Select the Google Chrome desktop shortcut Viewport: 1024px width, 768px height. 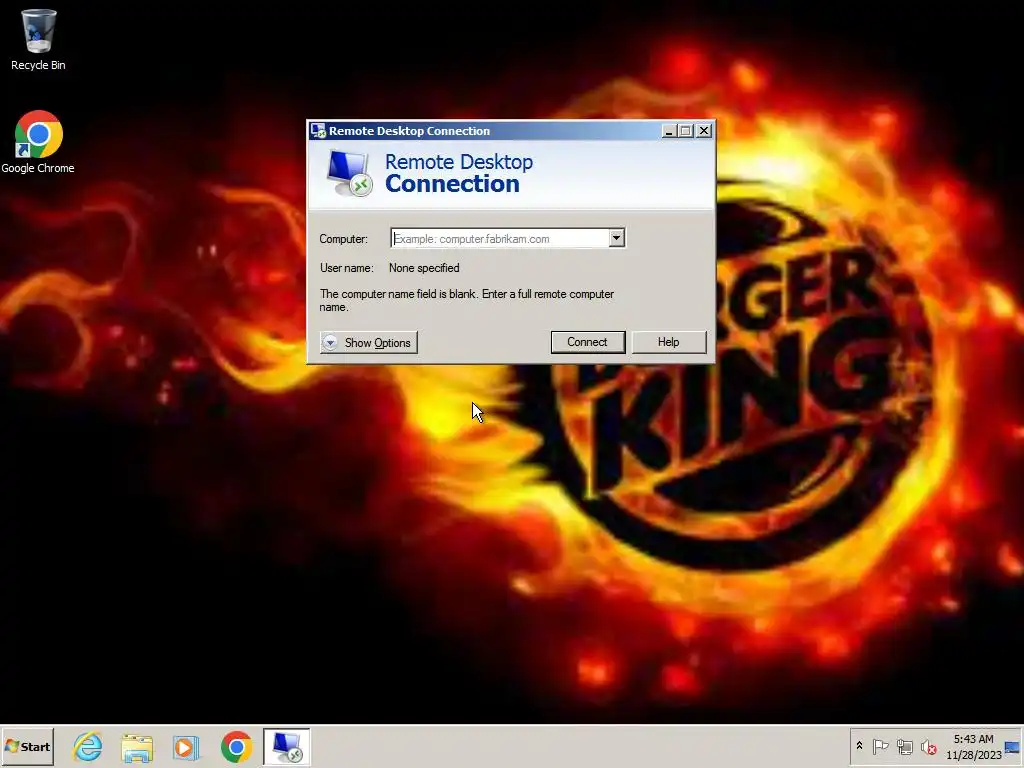[38, 142]
